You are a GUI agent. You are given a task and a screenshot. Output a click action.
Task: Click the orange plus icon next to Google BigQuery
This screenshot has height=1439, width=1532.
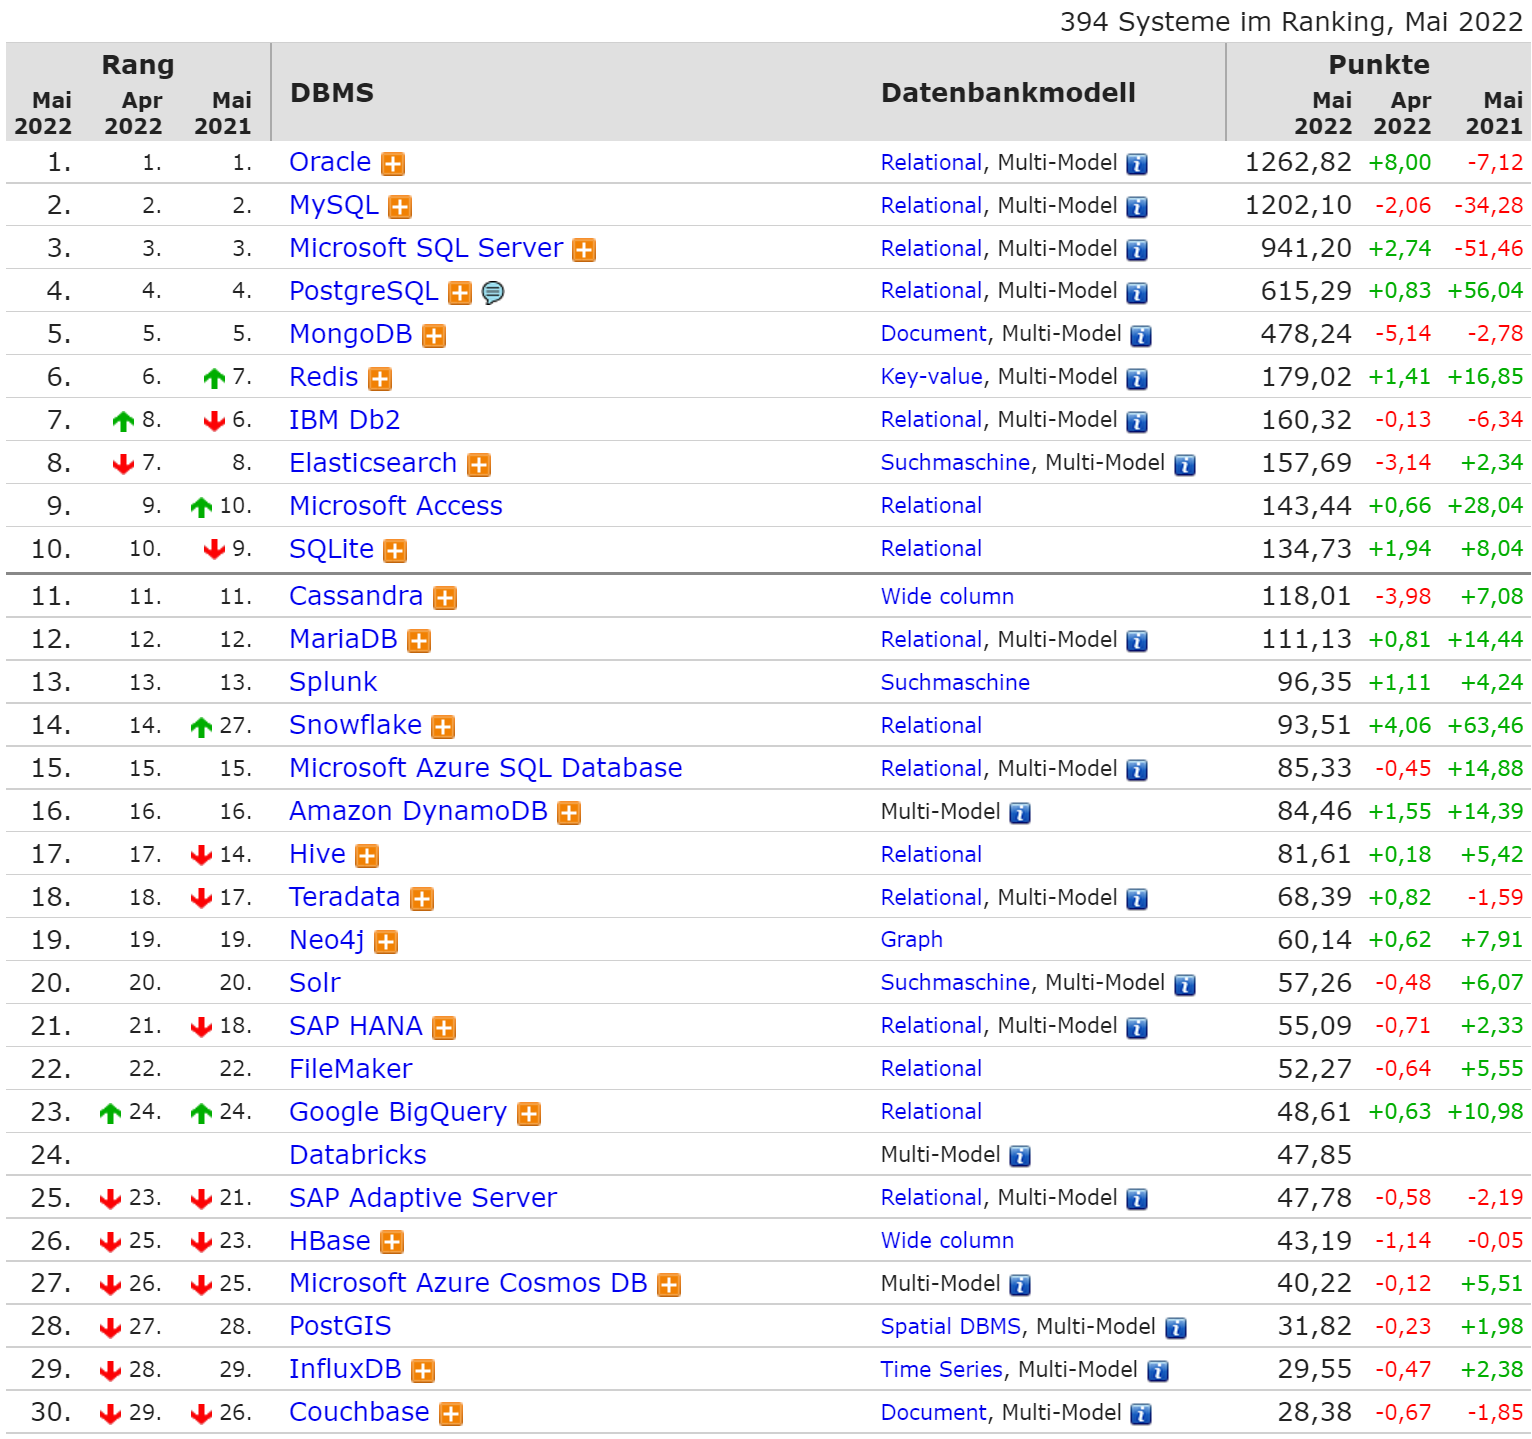click(529, 1114)
